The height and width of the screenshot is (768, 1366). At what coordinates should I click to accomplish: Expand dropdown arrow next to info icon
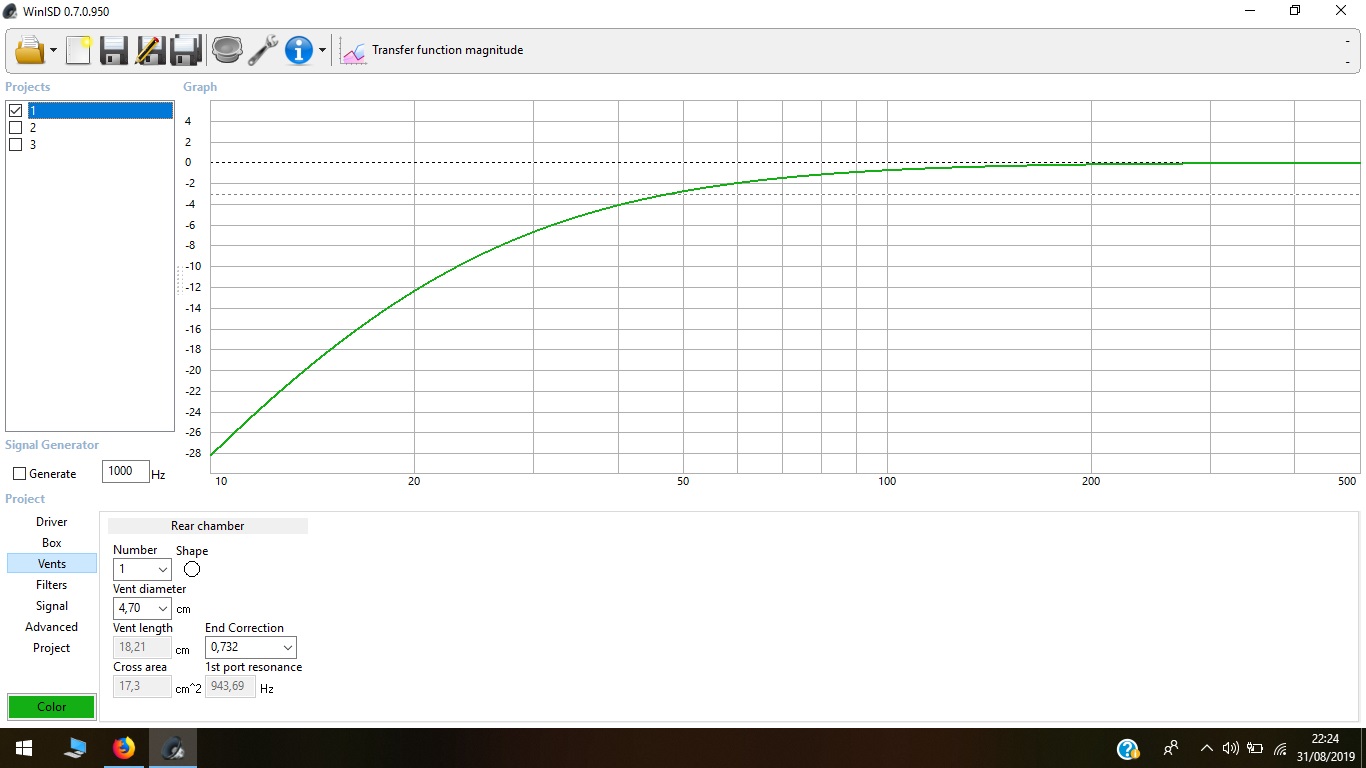pyautogui.click(x=322, y=51)
